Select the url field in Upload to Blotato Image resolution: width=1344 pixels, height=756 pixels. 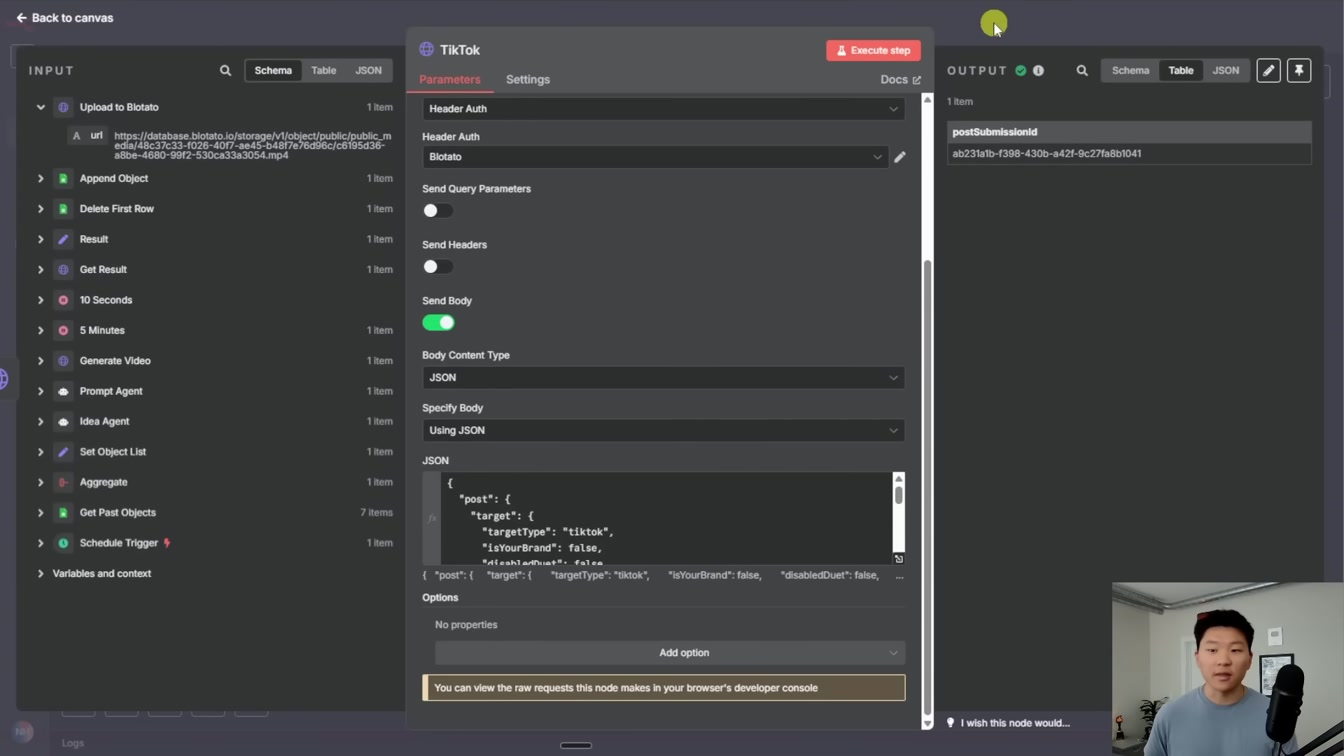[87, 135]
